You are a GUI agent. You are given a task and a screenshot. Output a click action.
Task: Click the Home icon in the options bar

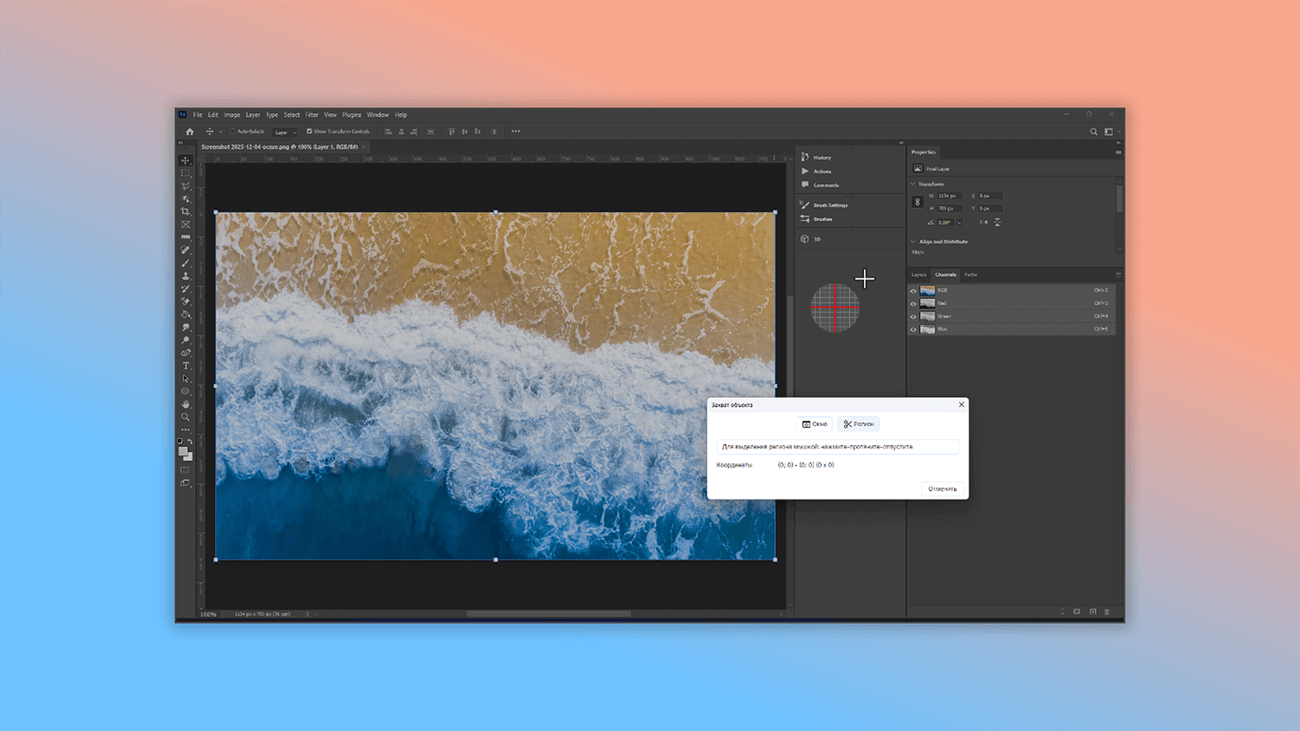pos(189,132)
